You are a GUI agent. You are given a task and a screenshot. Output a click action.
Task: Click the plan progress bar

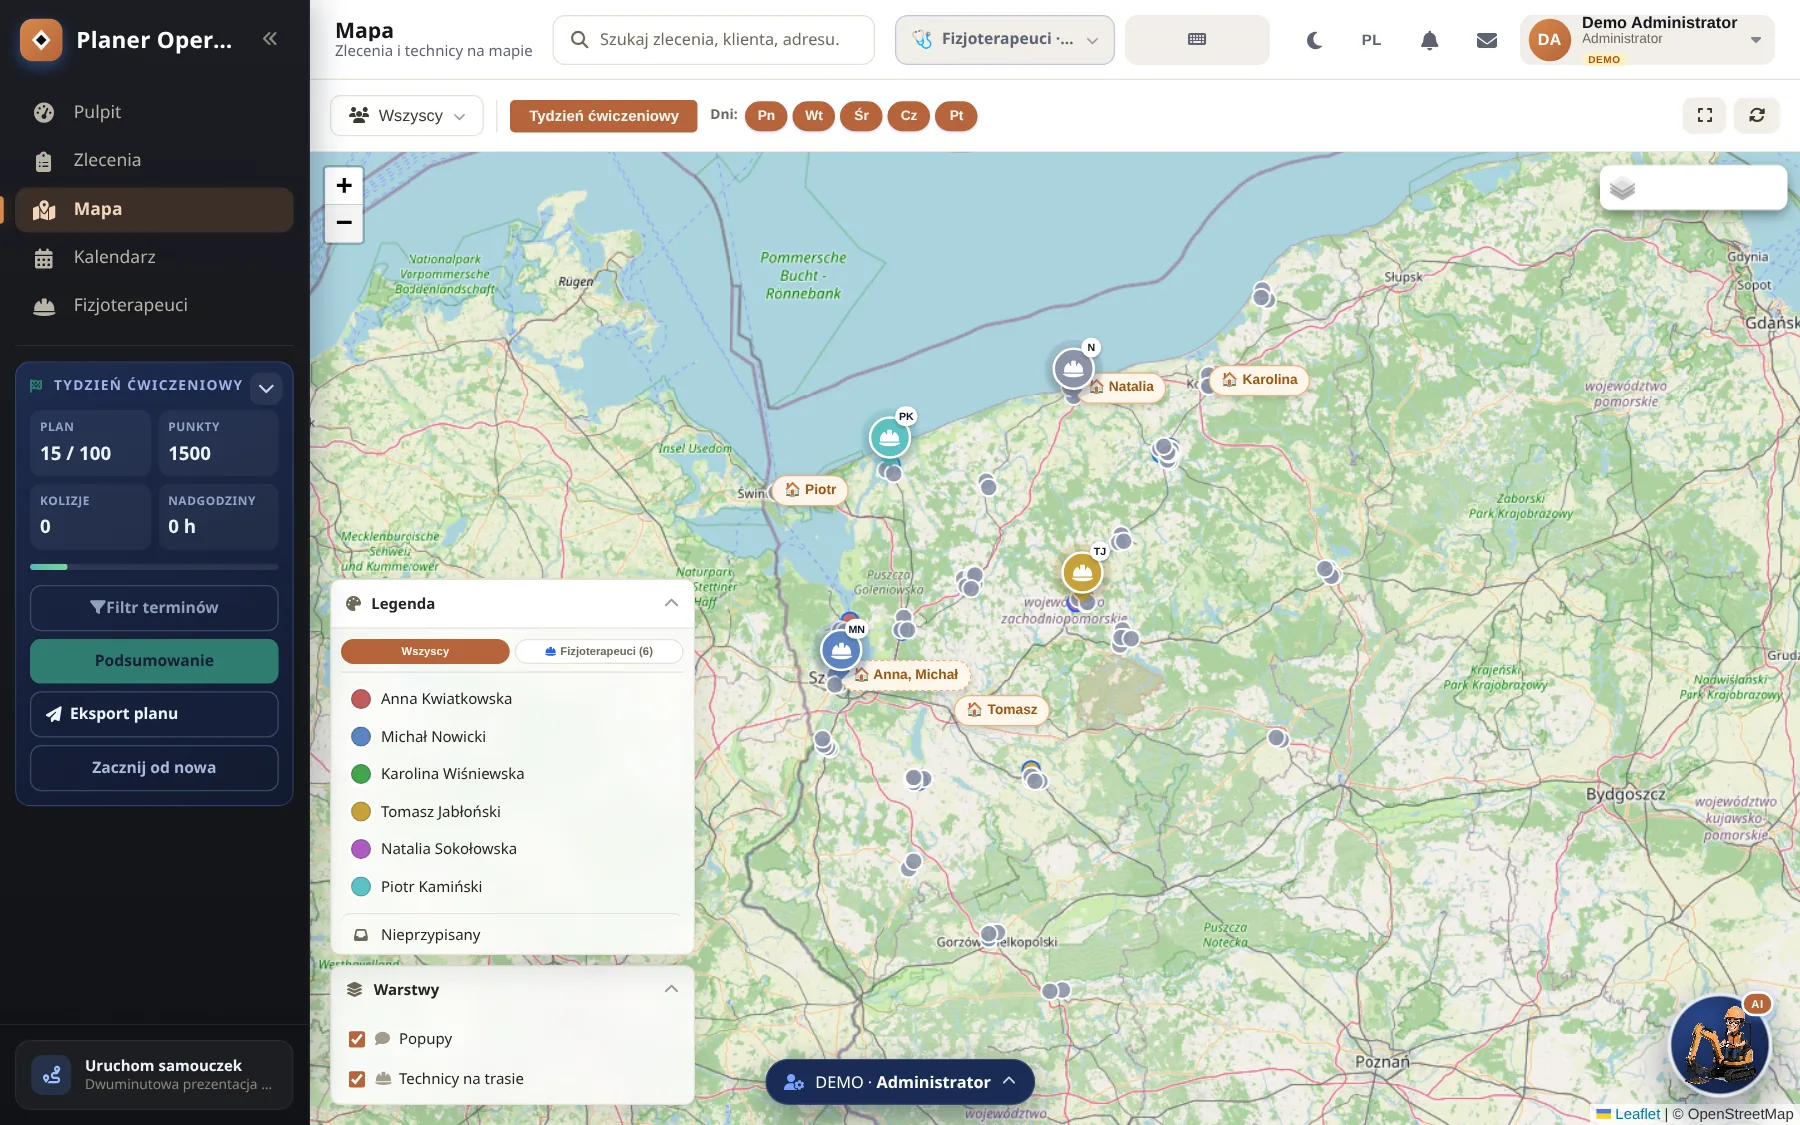154,567
